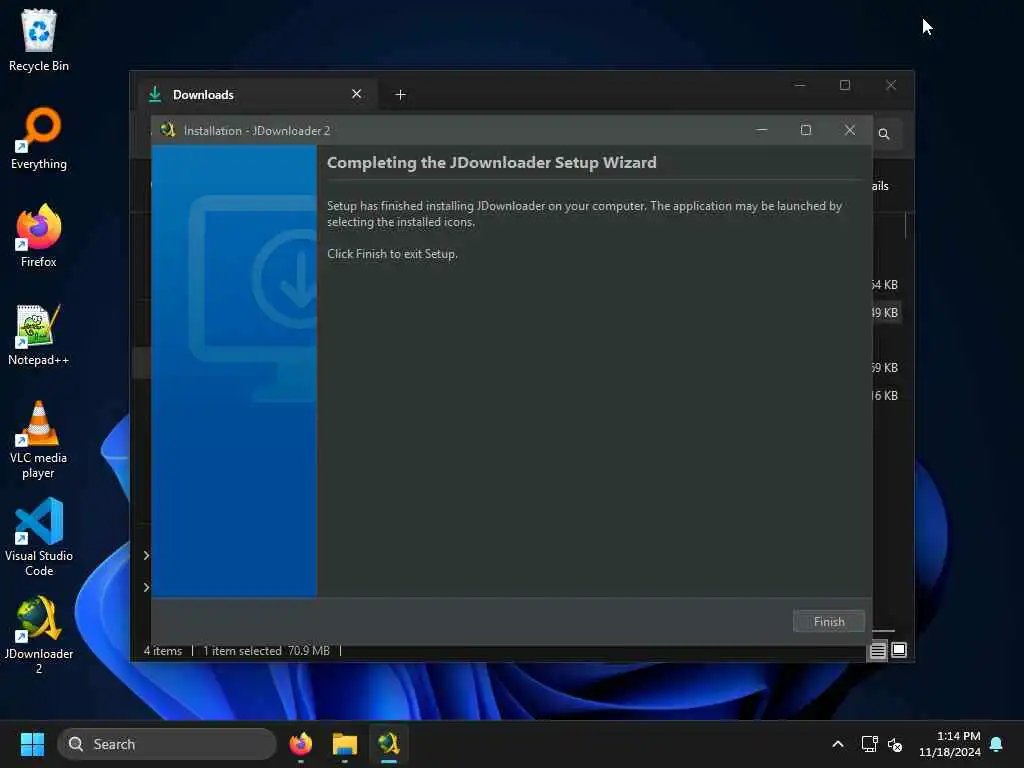Click the File Explorer search magnifier icon
Viewport: 1024px width, 768px height.
[x=884, y=134]
